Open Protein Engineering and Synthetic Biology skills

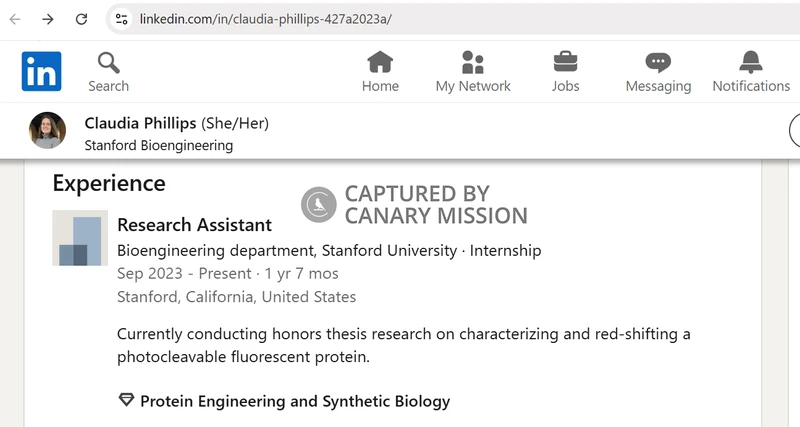point(295,401)
